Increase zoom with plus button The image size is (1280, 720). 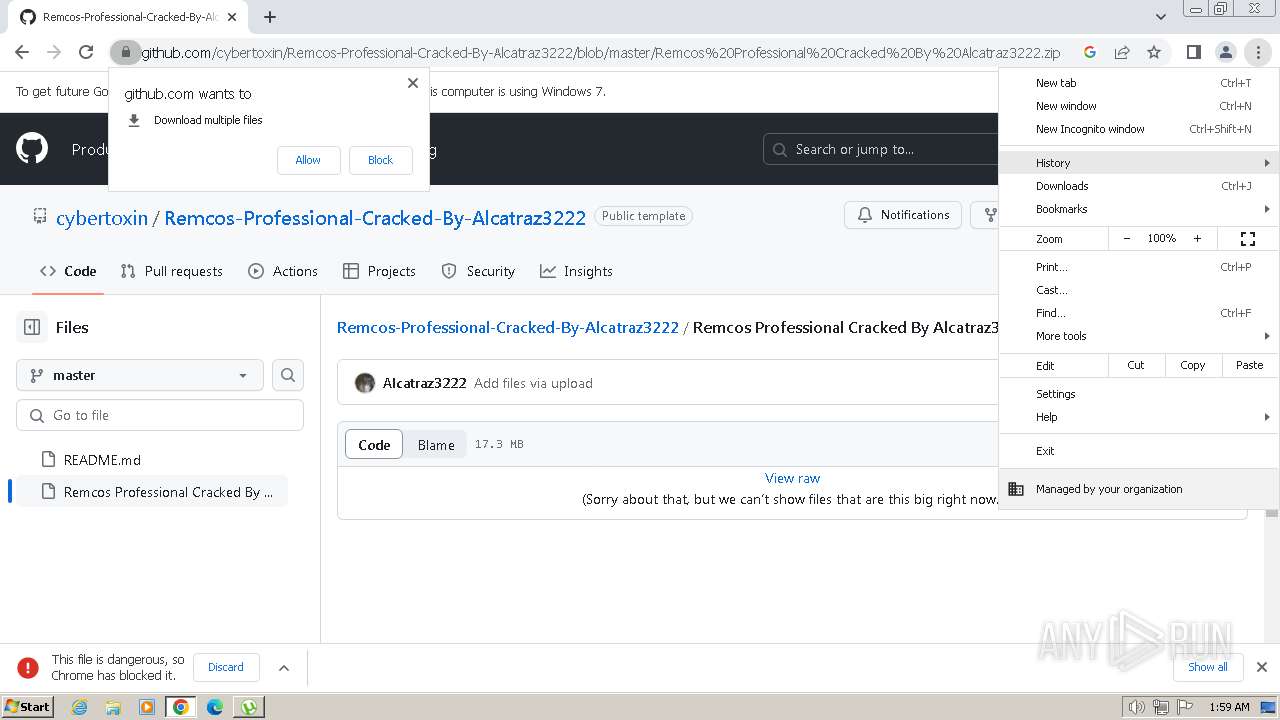tap(1197, 239)
